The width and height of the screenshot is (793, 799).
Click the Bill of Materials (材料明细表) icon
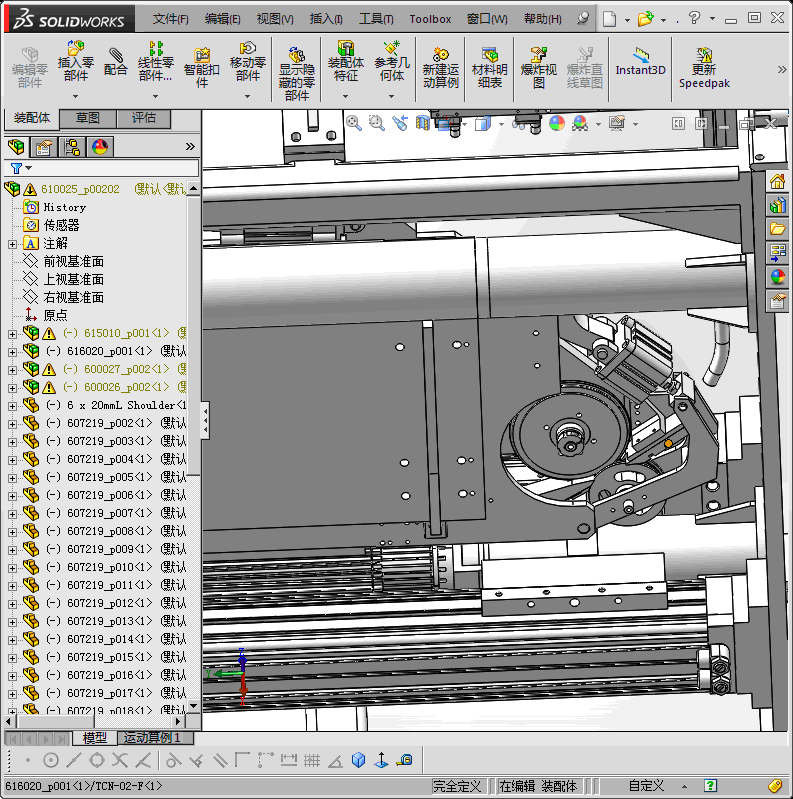pos(489,68)
